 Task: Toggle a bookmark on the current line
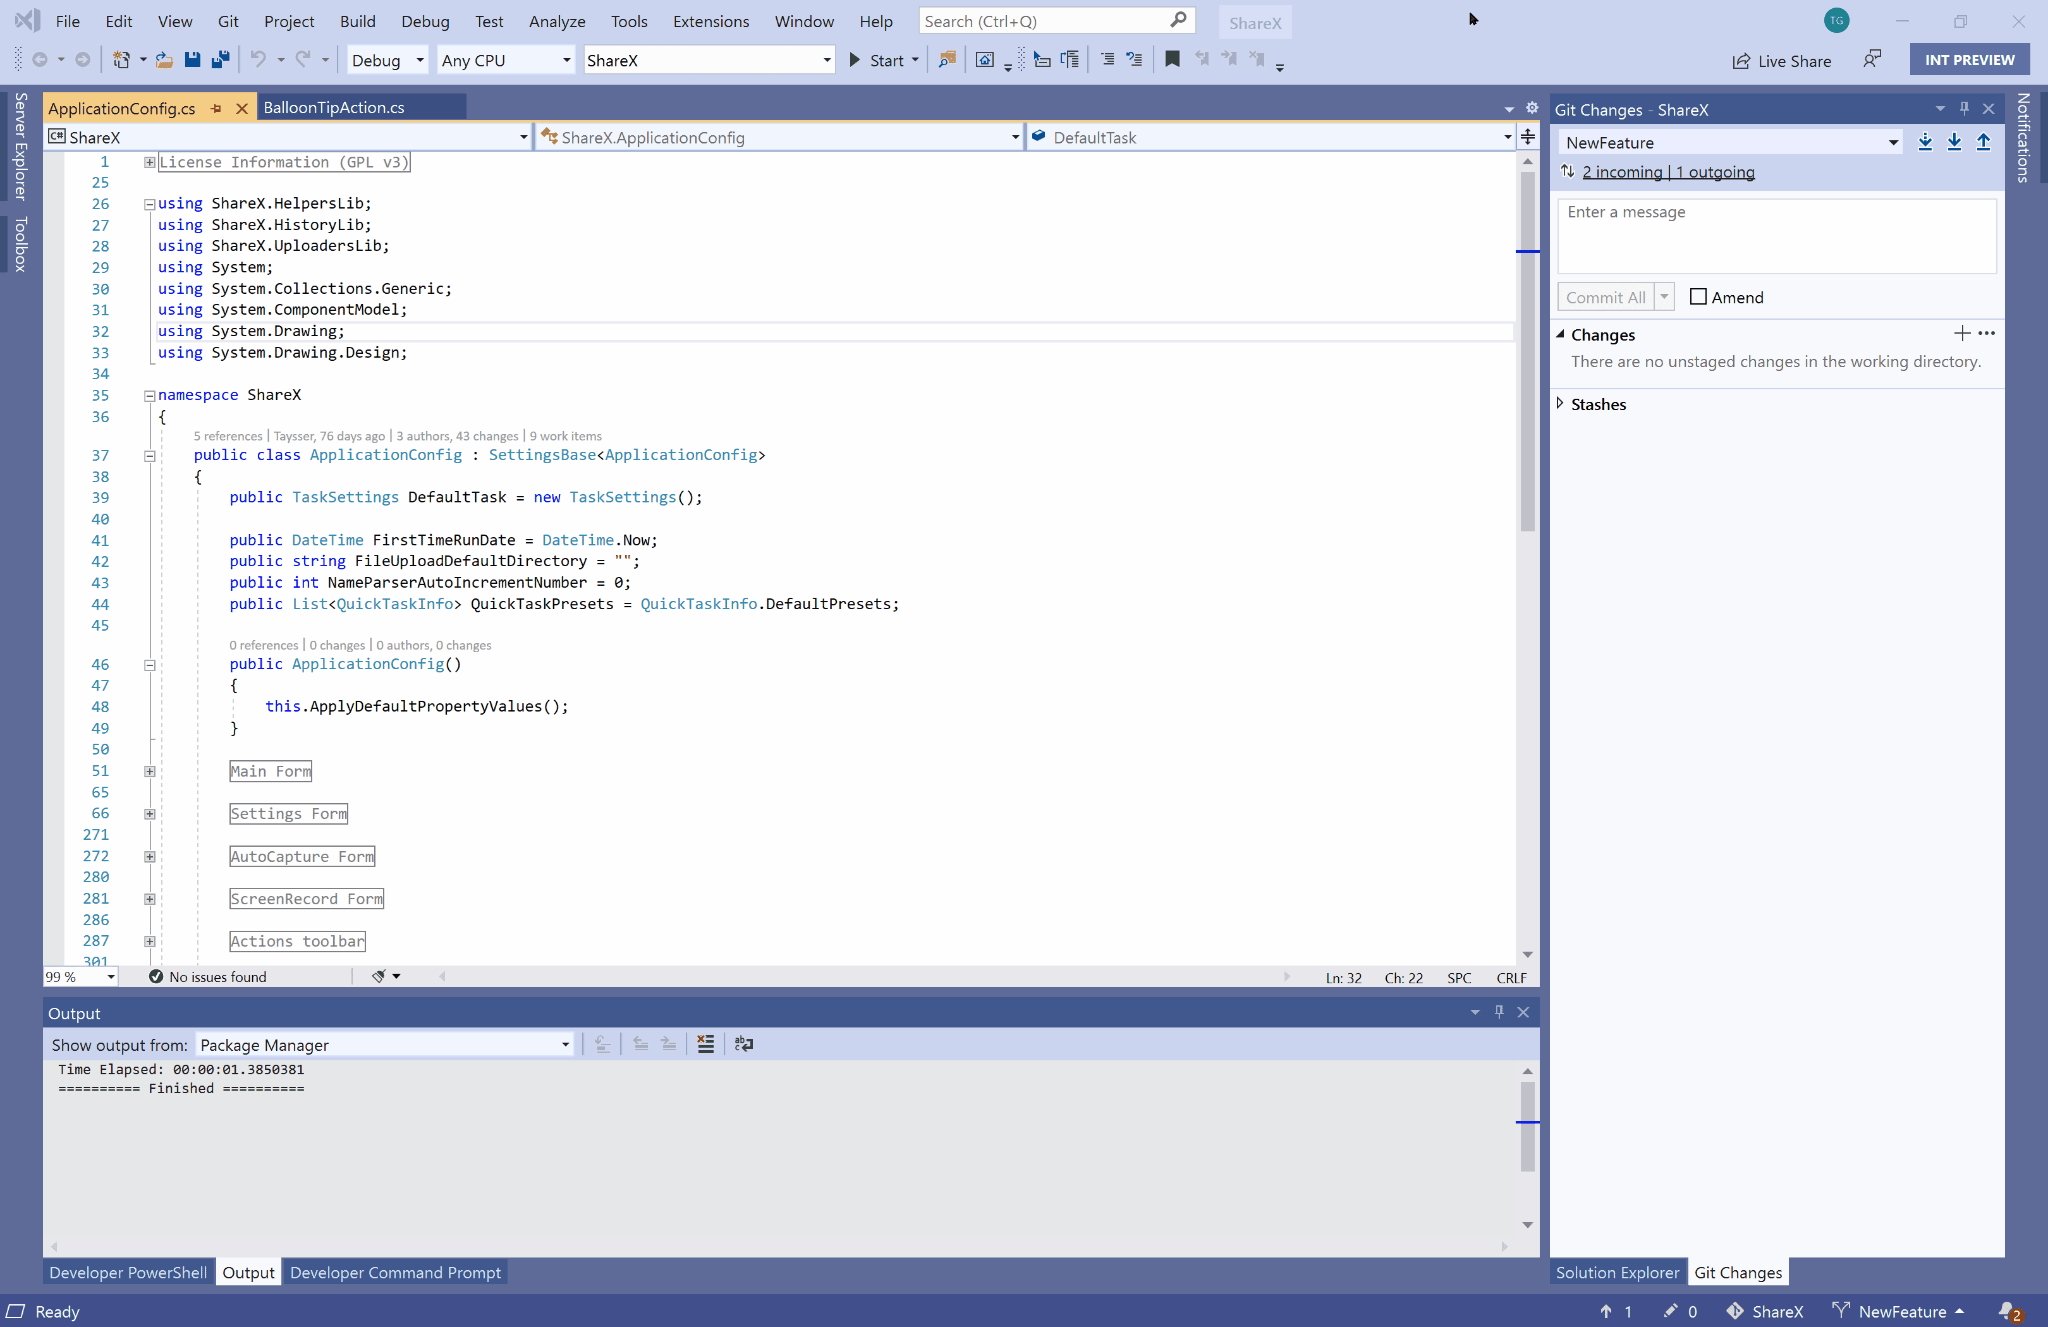(x=1172, y=59)
